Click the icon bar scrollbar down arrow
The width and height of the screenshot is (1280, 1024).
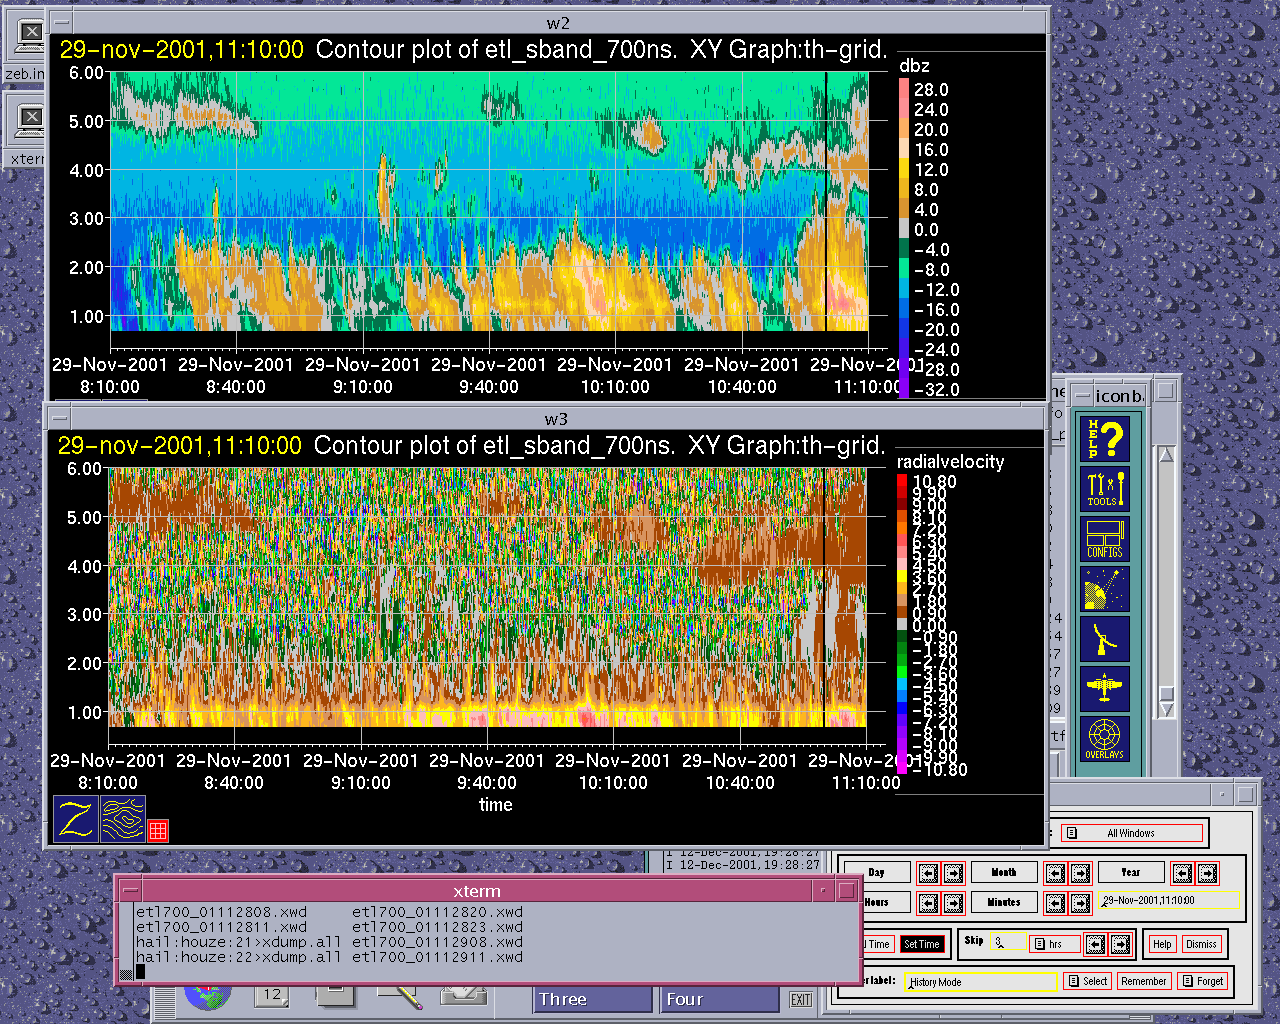pyautogui.click(x=1166, y=708)
